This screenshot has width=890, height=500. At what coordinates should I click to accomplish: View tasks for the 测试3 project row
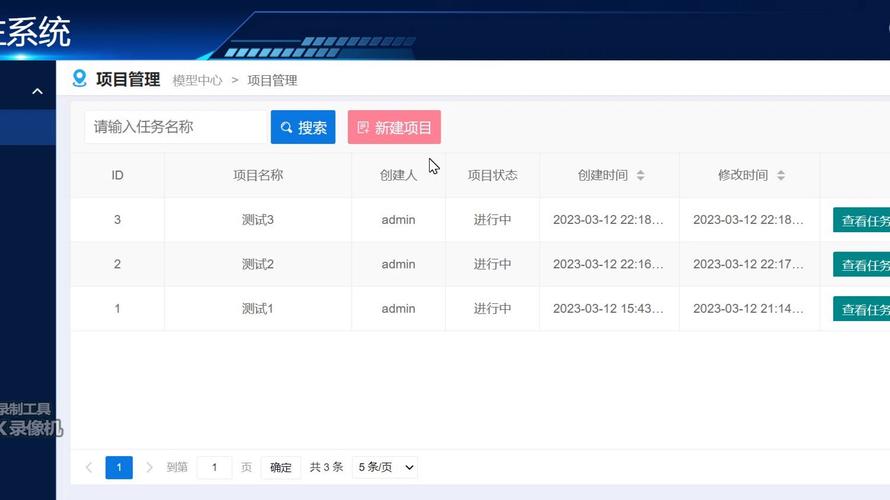point(862,220)
